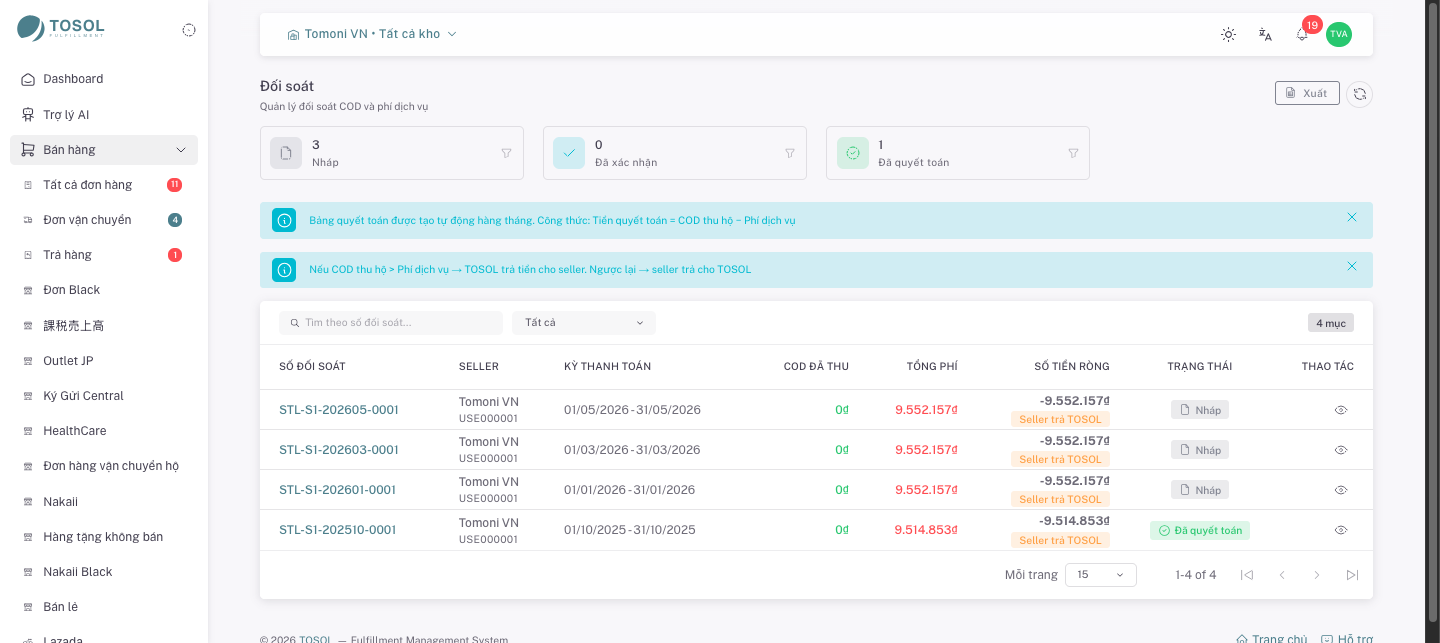The width and height of the screenshot is (1440, 643).
Task: Collapse the sidebar using the circle icon
Action: pyautogui.click(x=189, y=30)
